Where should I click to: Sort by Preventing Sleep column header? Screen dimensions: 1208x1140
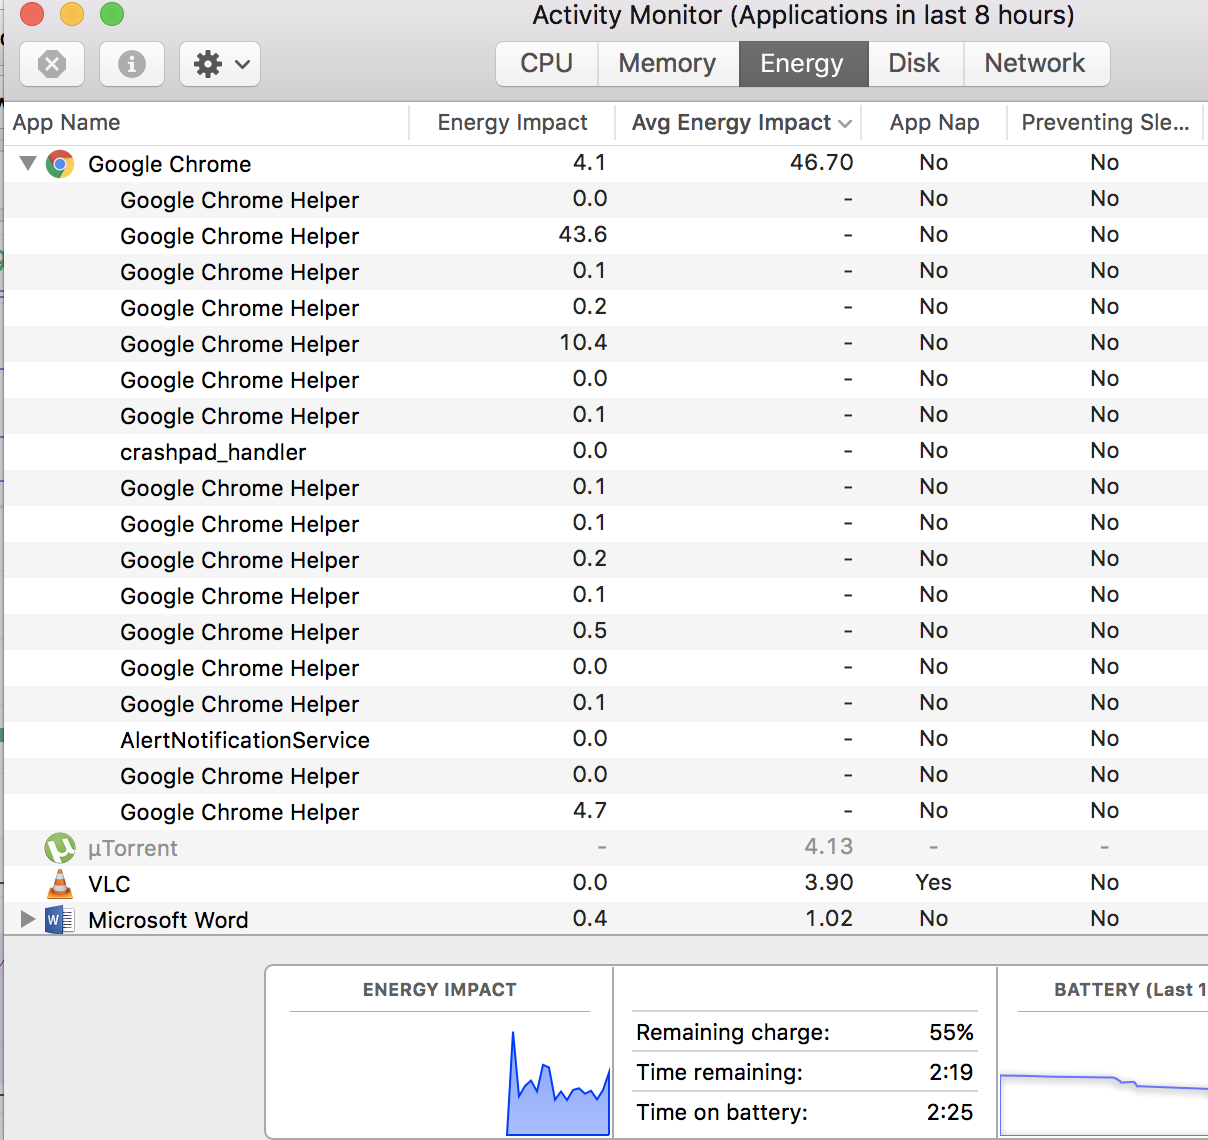click(1105, 123)
